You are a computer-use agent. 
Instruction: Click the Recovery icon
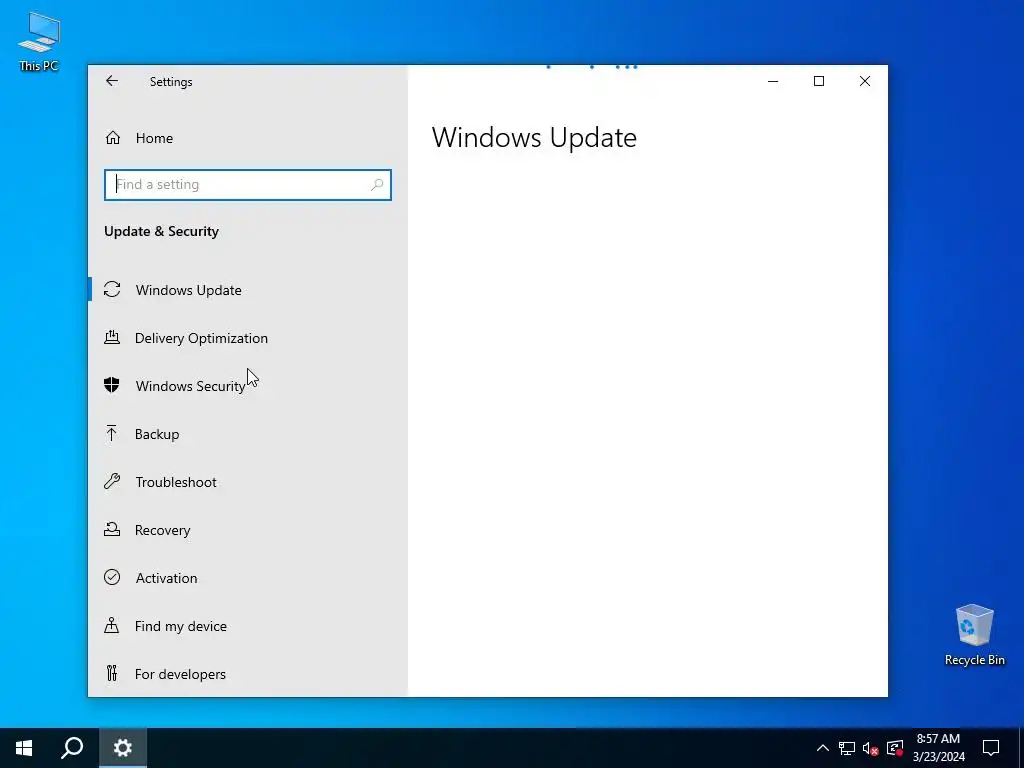[112, 529]
